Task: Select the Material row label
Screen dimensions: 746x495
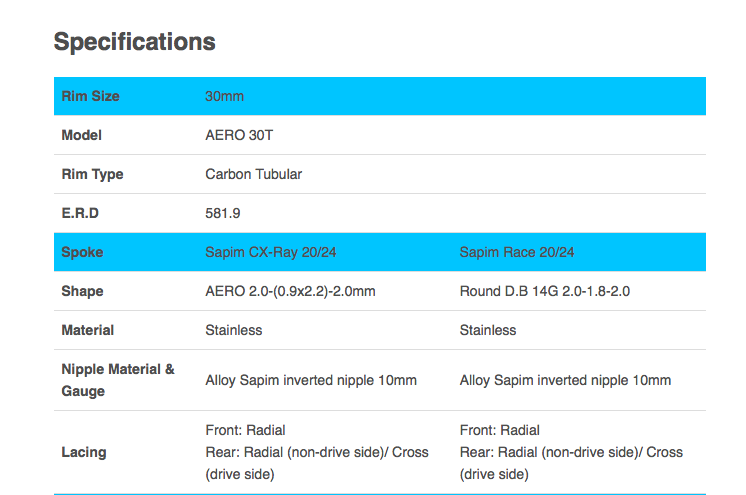Action: [88, 330]
